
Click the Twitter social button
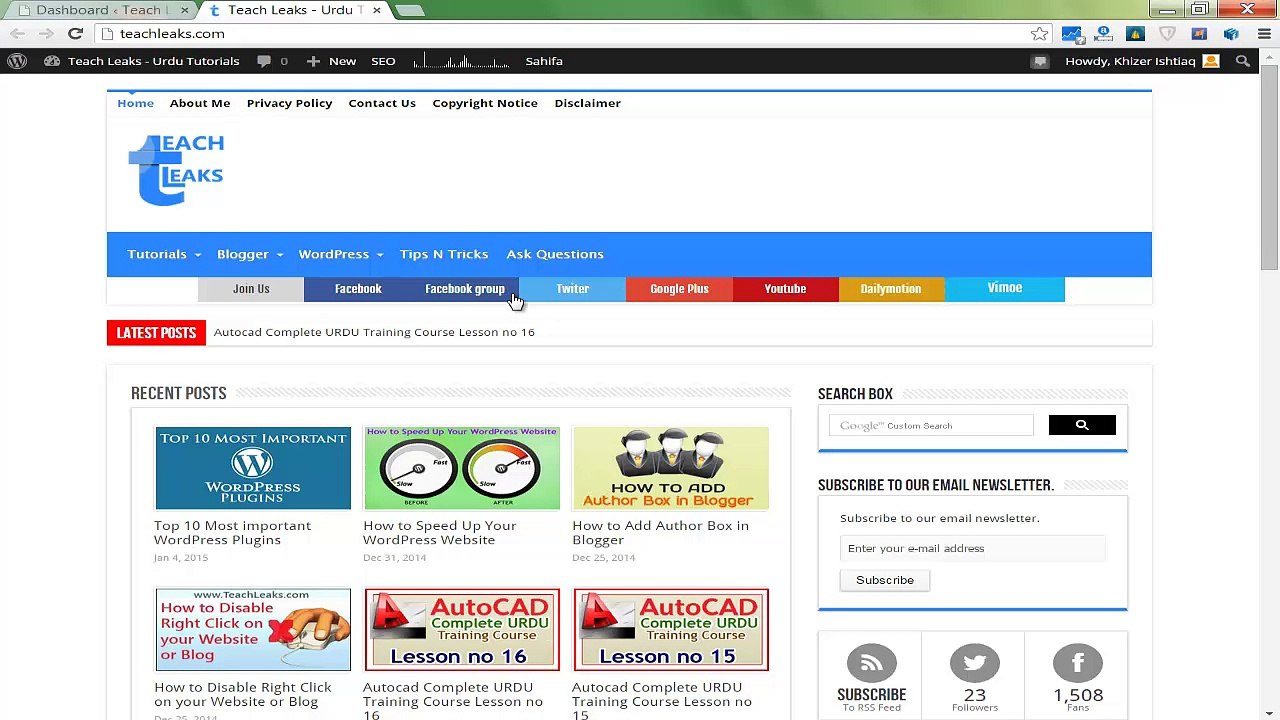coord(572,289)
